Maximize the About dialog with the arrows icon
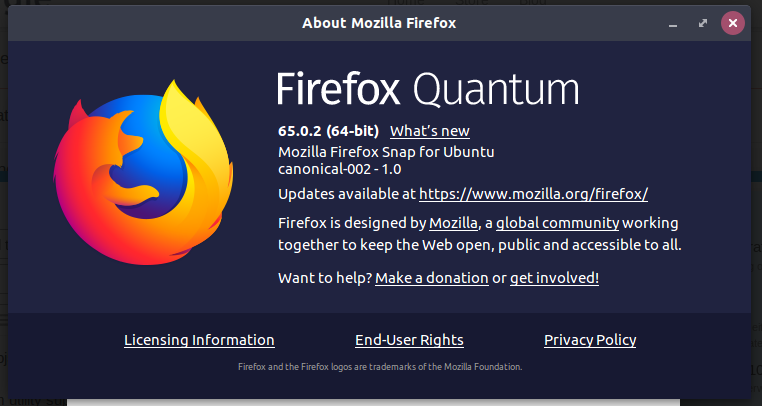 pos(703,23)
